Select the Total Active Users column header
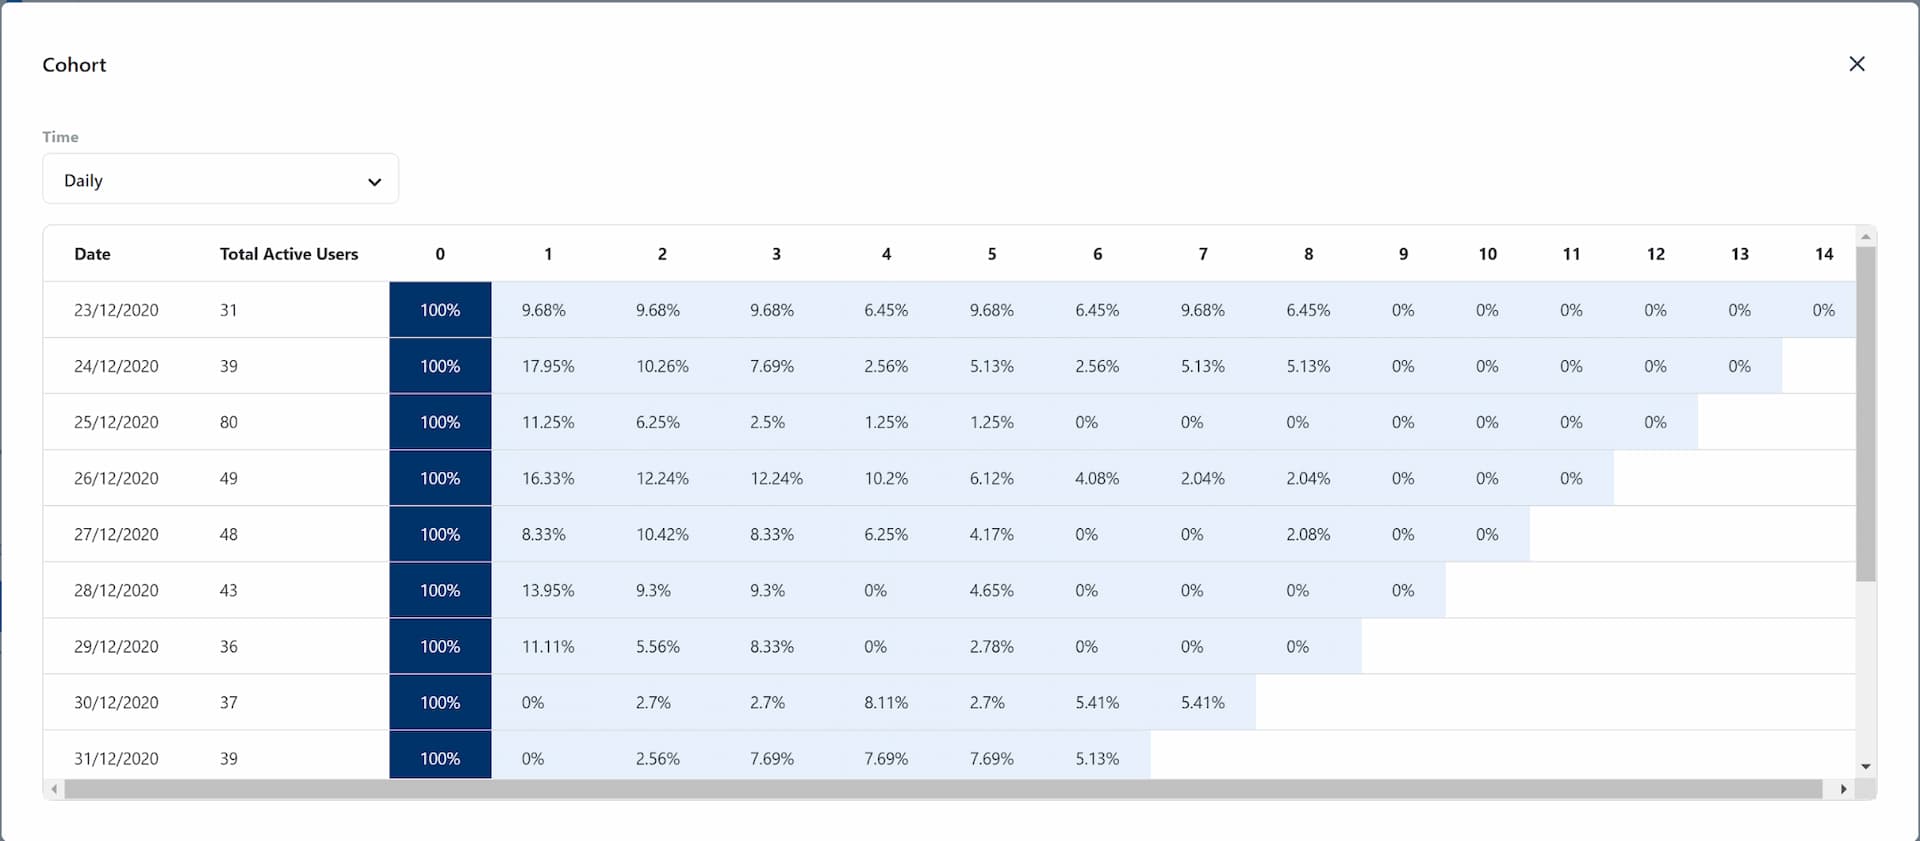 coord(289,254)
